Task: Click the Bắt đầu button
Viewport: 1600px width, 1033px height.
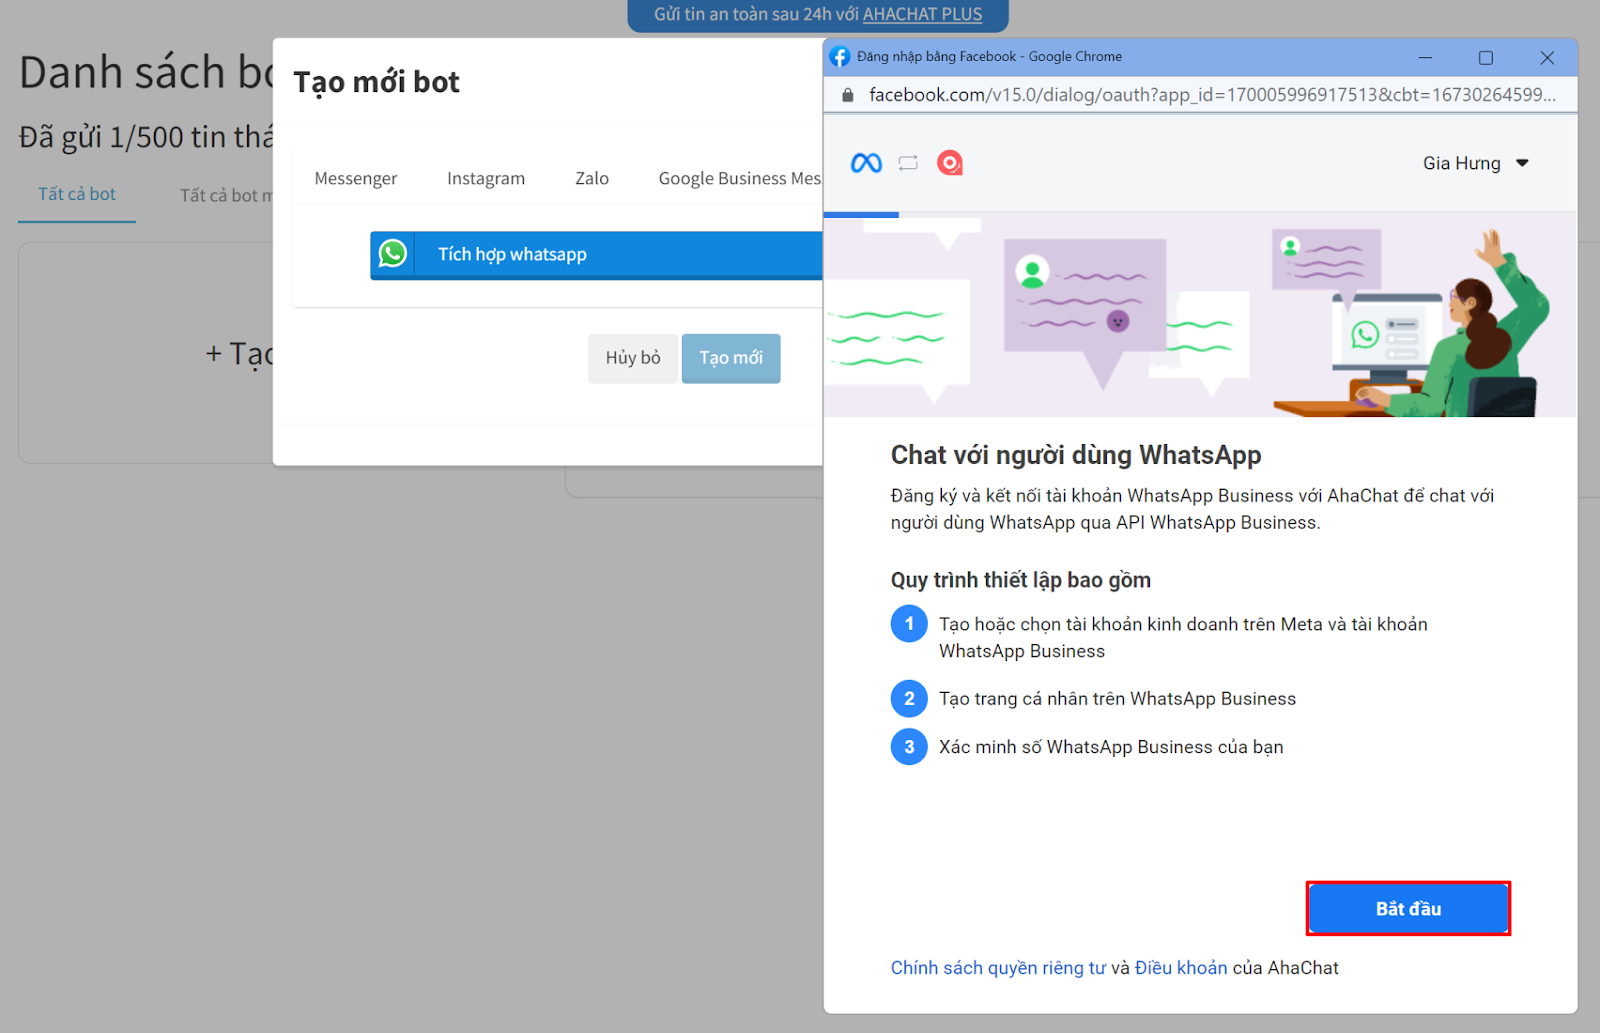Action: (1408, 909)
